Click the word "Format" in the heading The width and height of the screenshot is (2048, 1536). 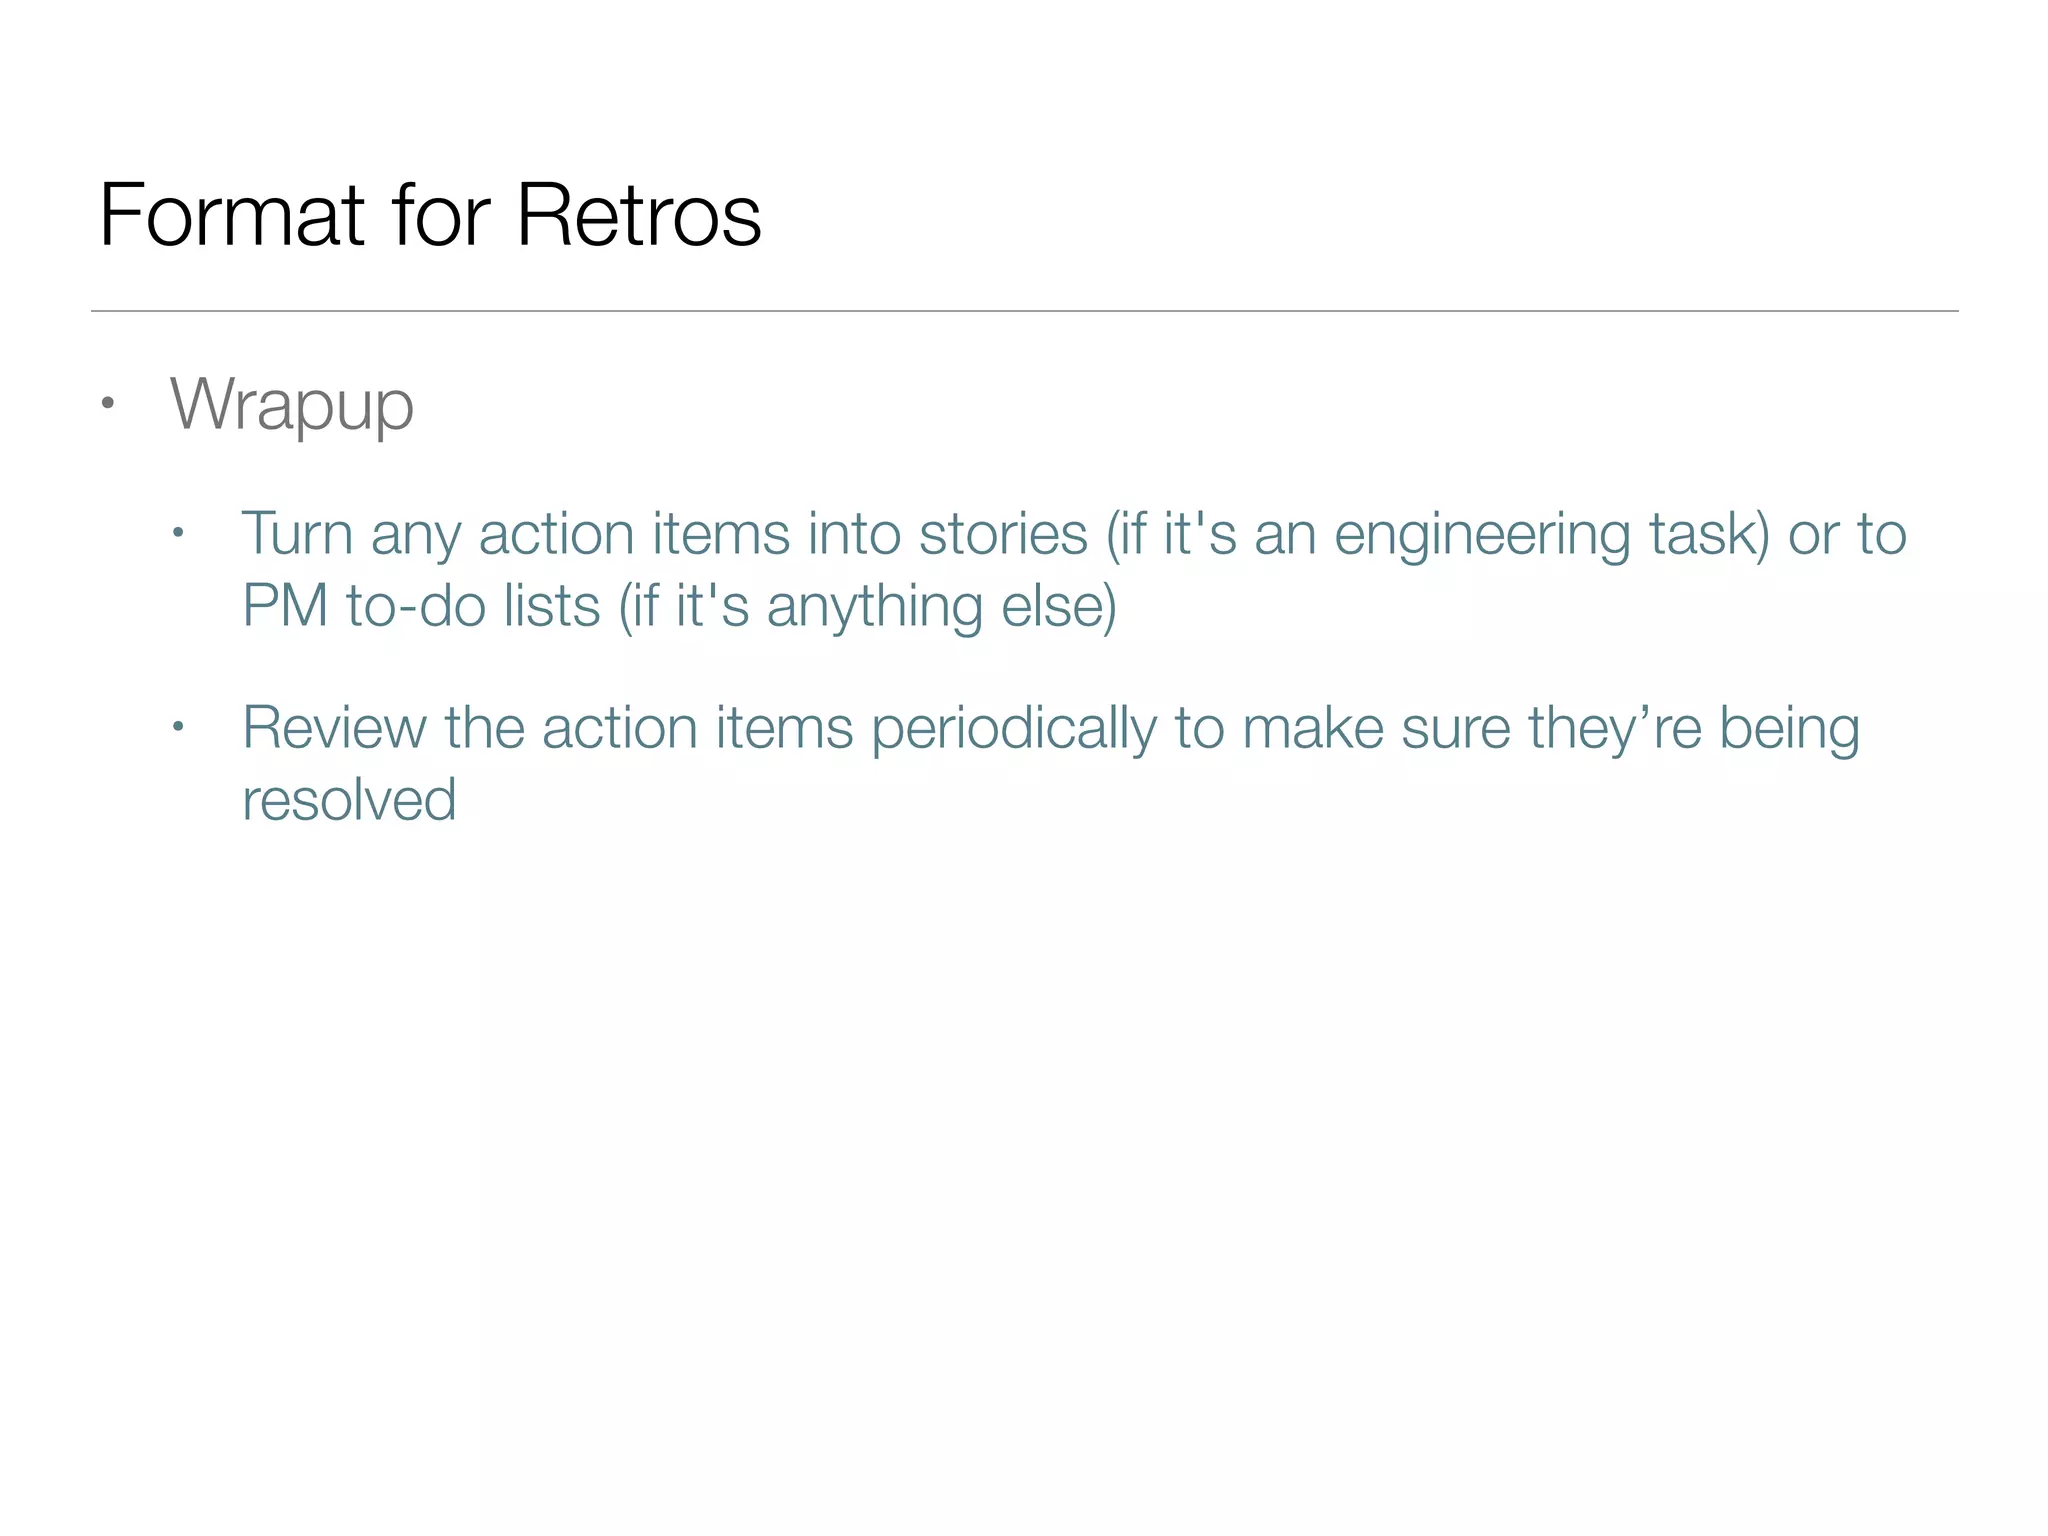(x=232, y=215)
